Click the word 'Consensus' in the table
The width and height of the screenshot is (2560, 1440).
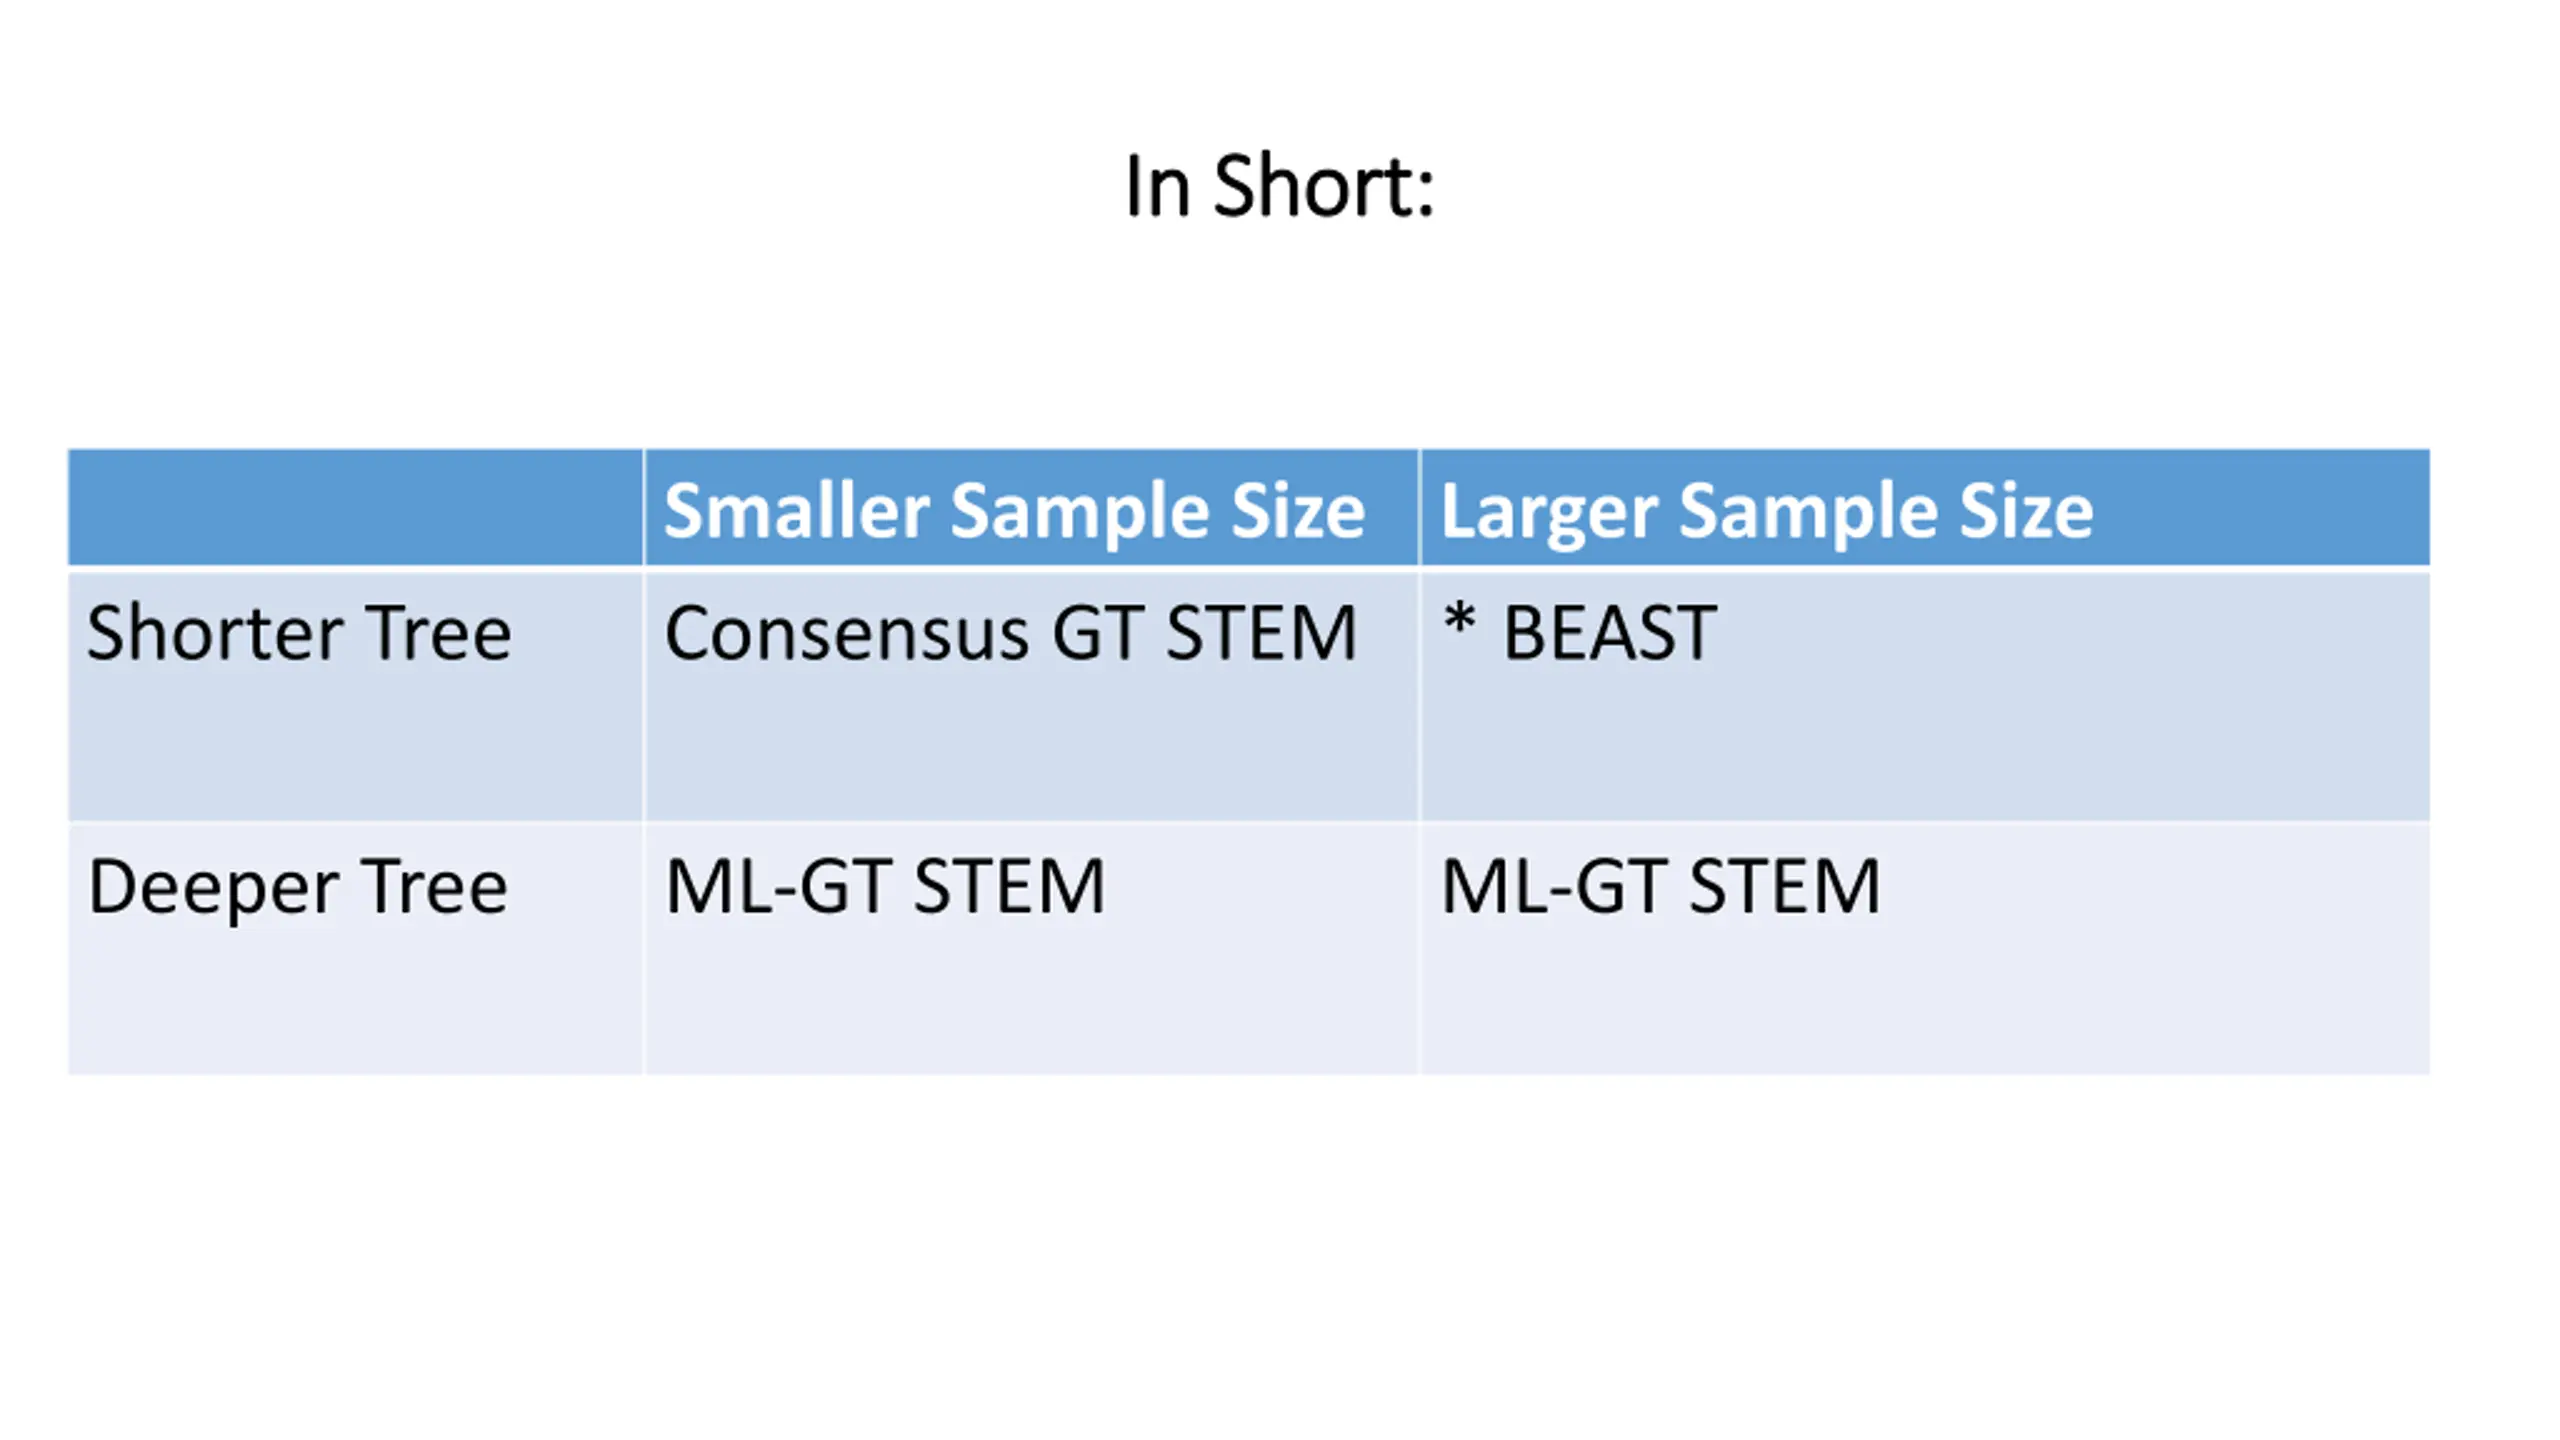(846, 634)
